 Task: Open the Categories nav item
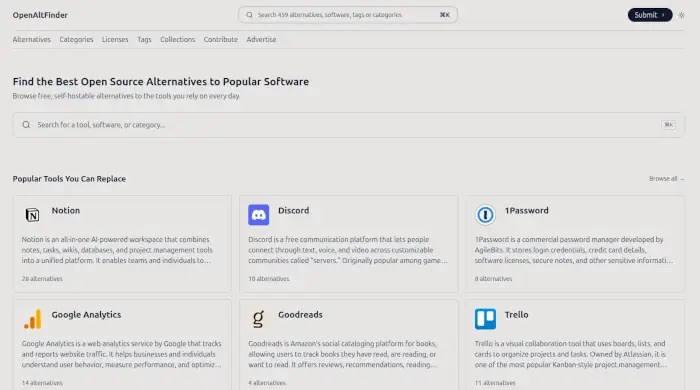76,39
